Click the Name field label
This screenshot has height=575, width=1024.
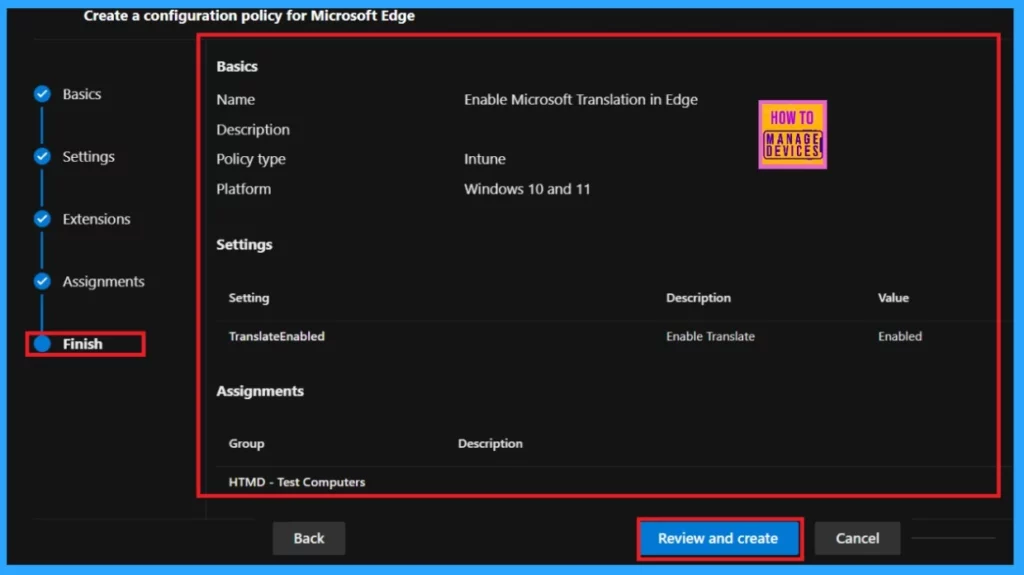pyautogui.click(x=236, y=100)
